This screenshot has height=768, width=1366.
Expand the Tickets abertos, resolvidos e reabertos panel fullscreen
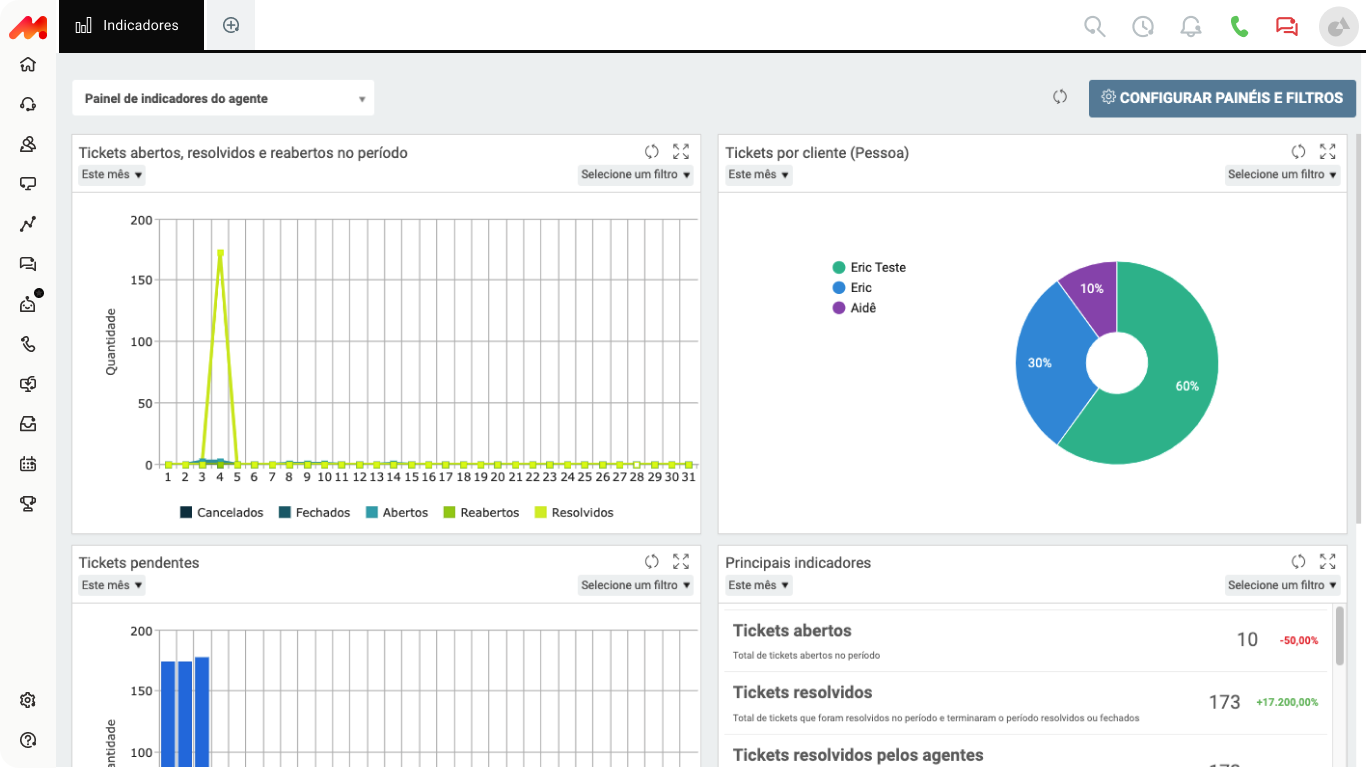point(681,152)
